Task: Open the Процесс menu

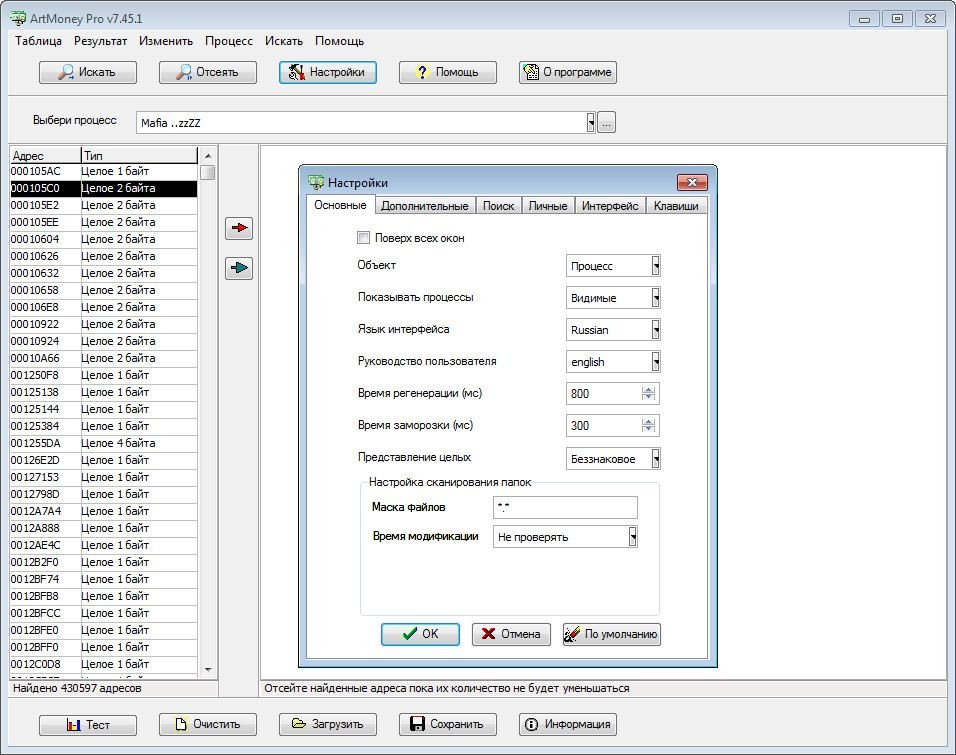Action: click(x=229, y=41)
